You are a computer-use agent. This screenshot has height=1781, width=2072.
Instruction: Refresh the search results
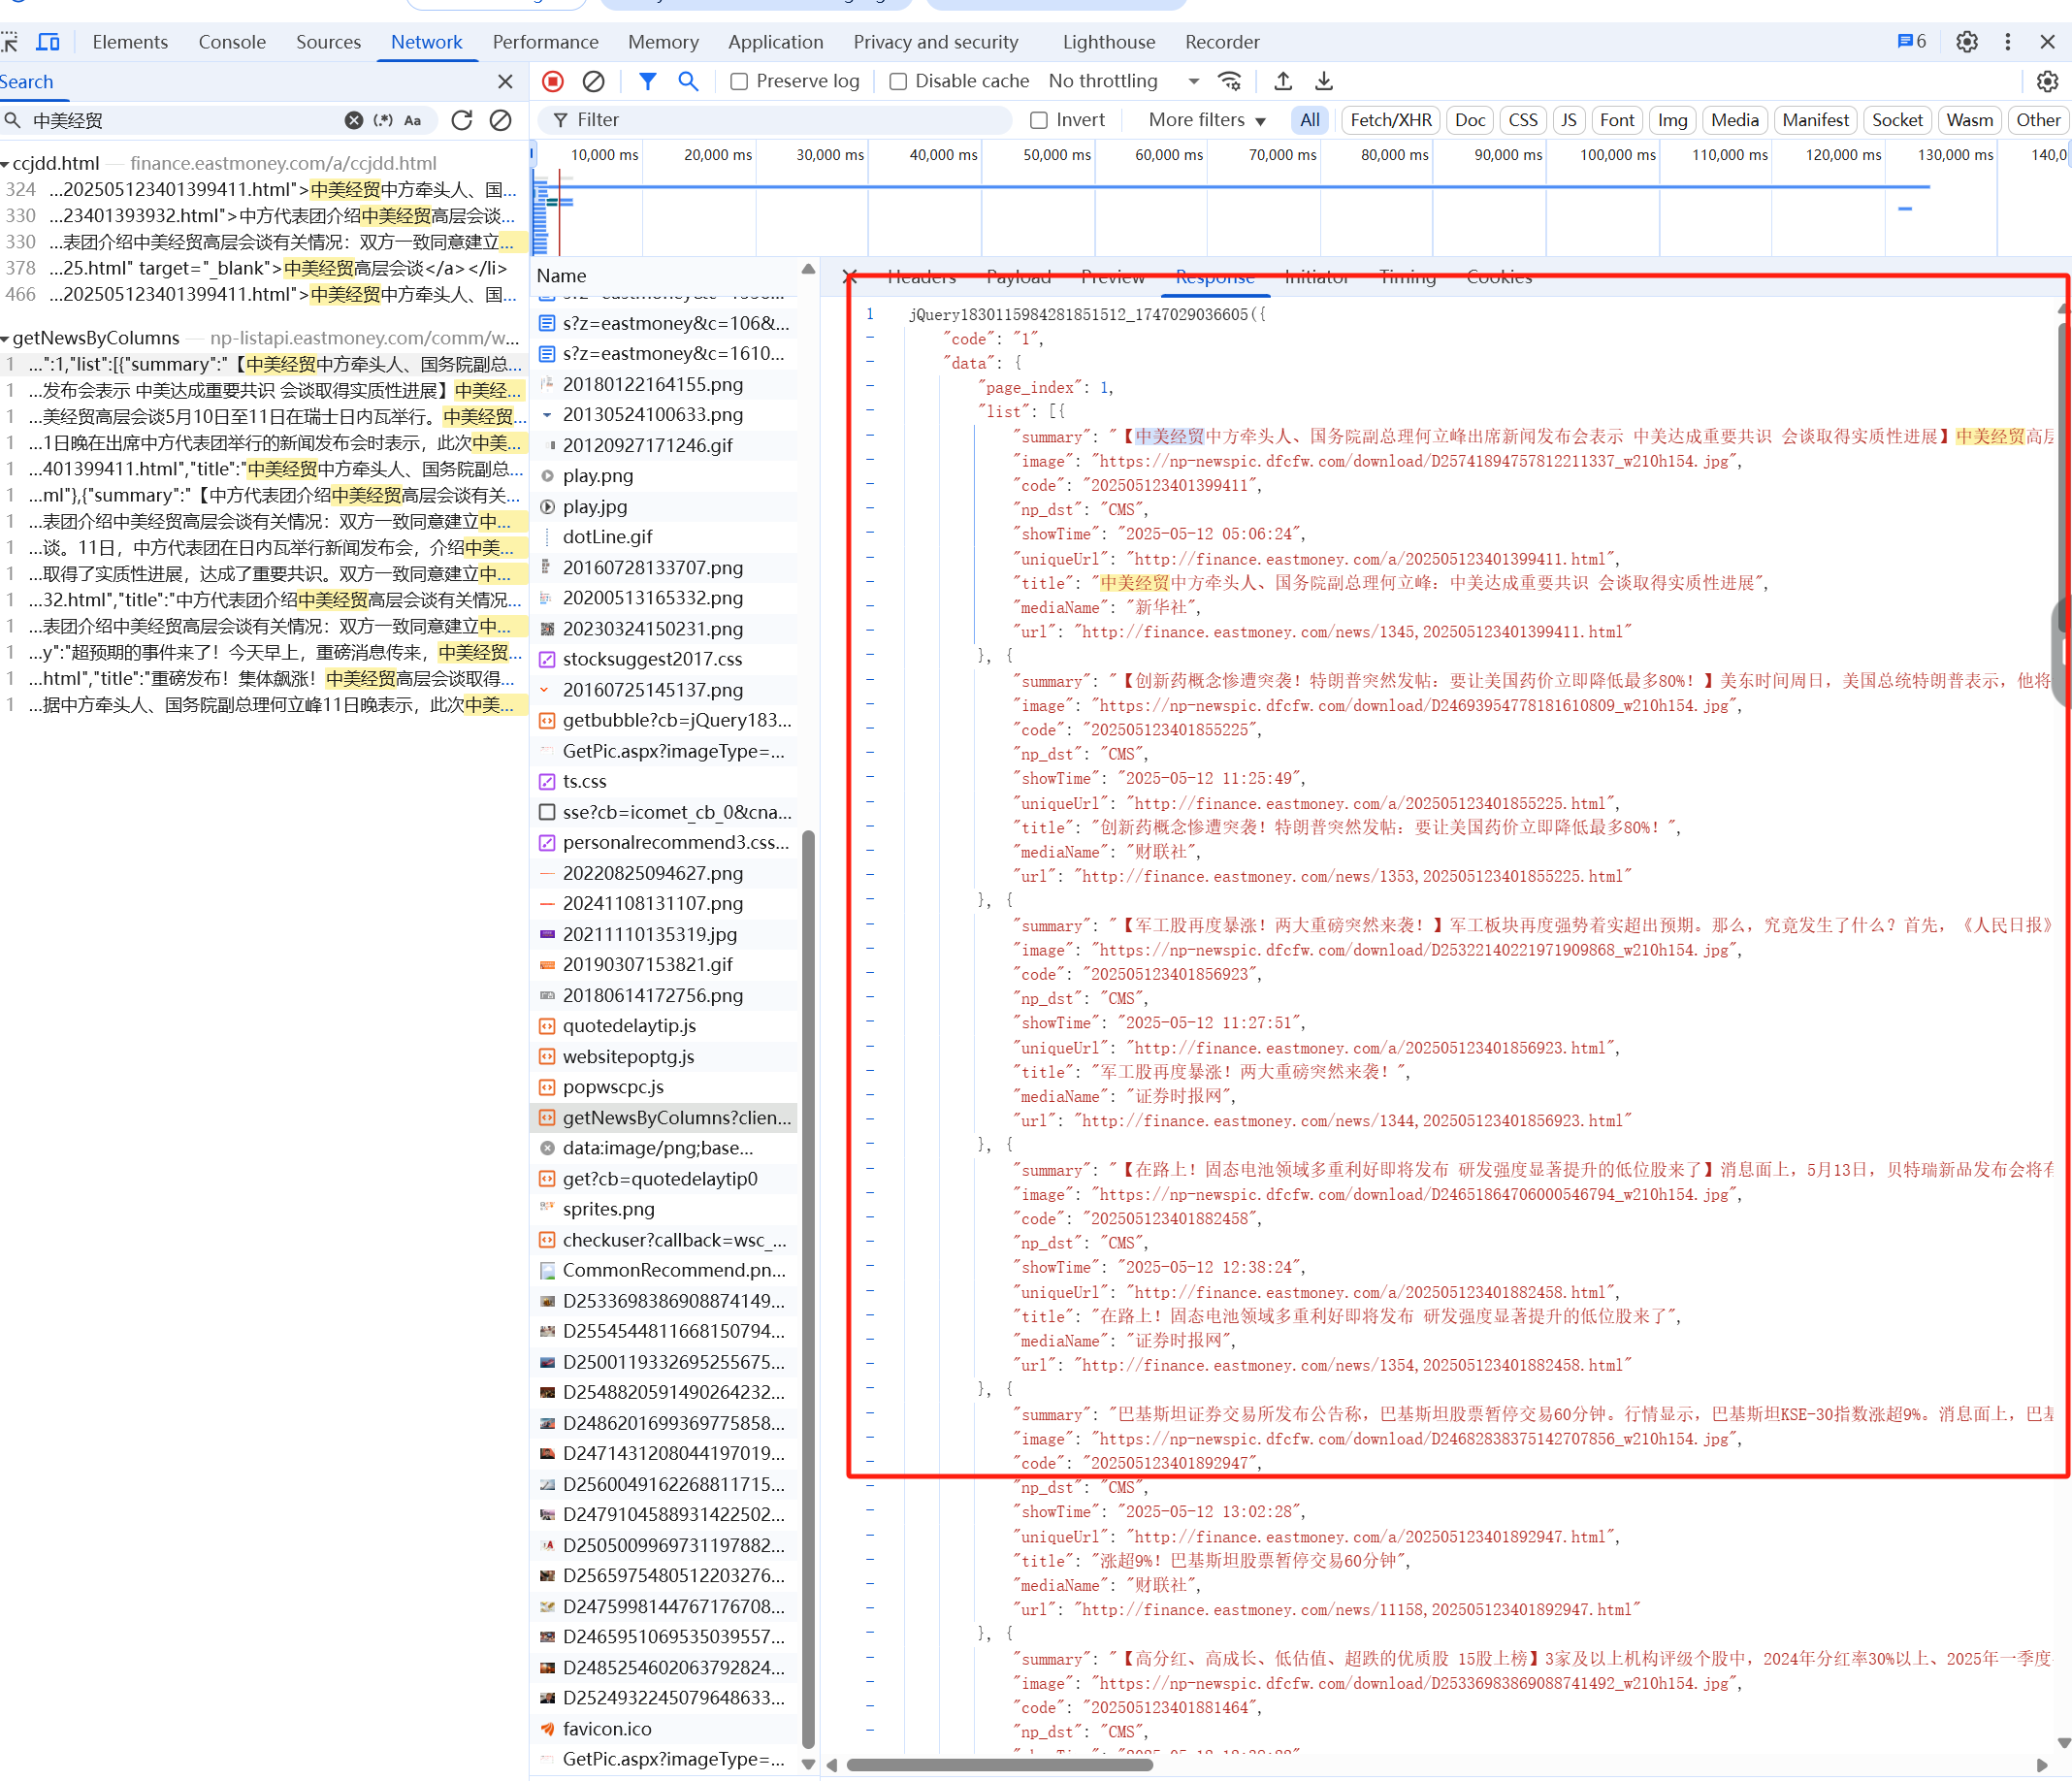461,120
